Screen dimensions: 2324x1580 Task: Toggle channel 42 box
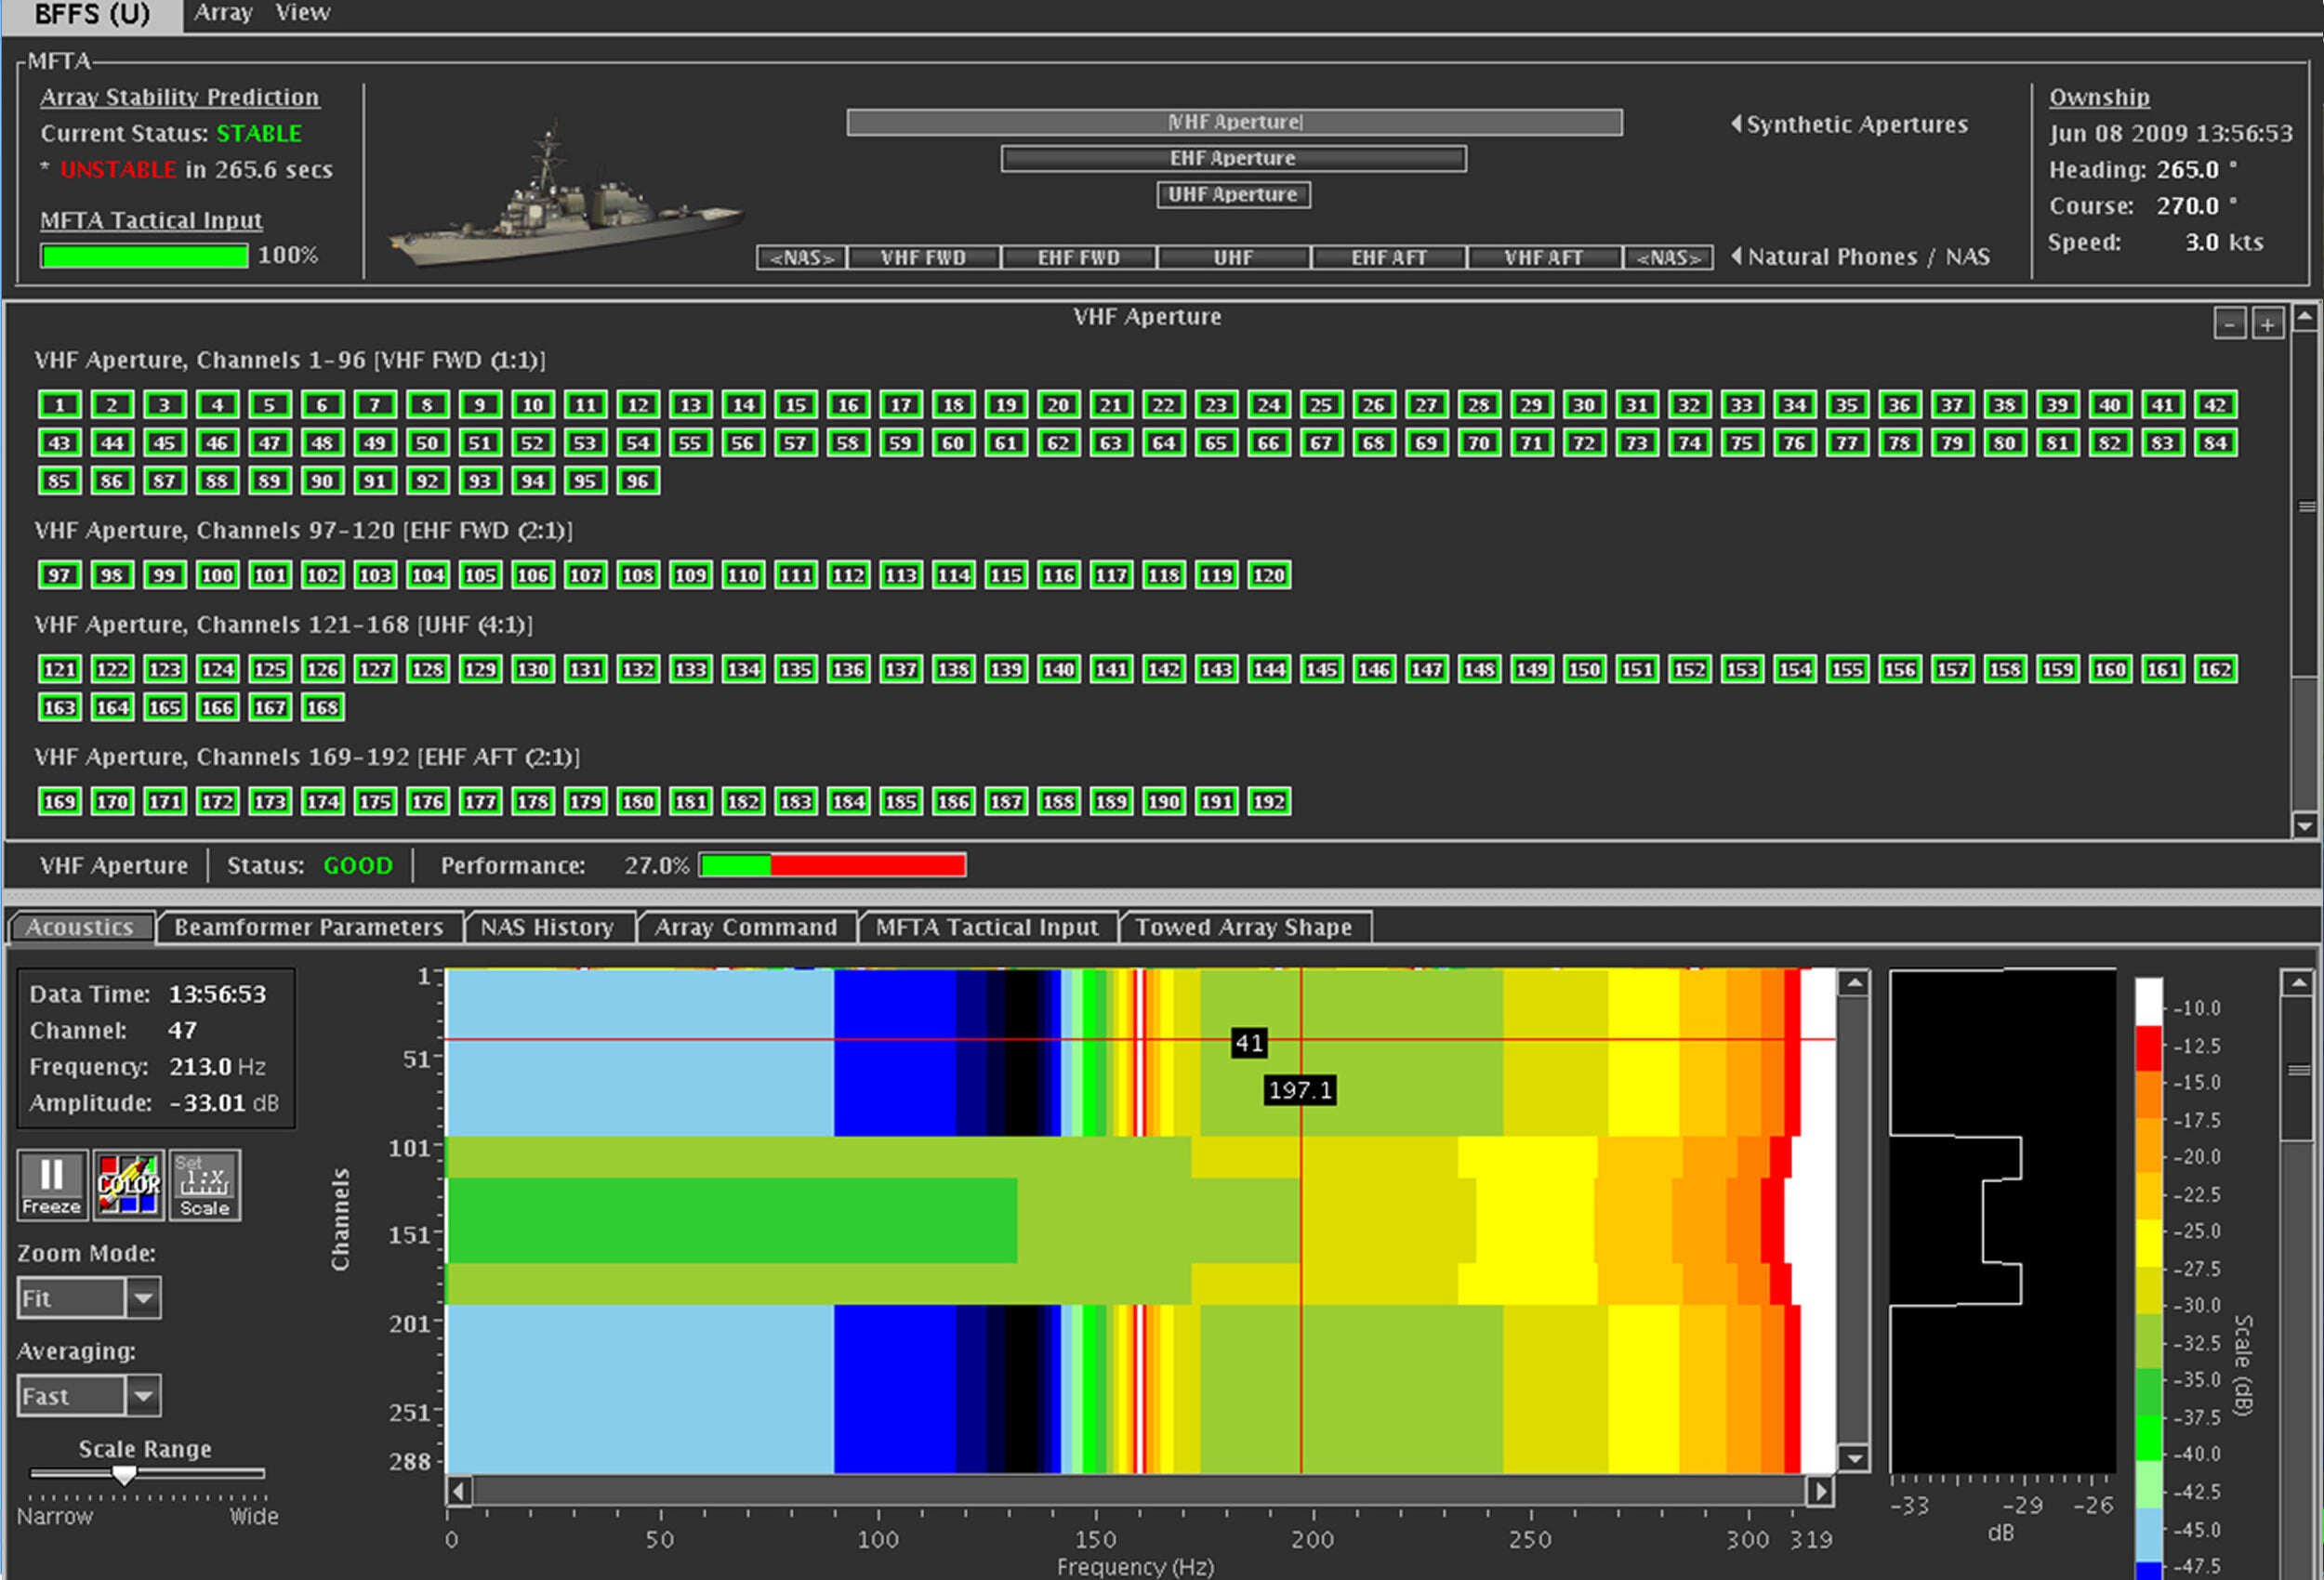tap(2216, 405)
